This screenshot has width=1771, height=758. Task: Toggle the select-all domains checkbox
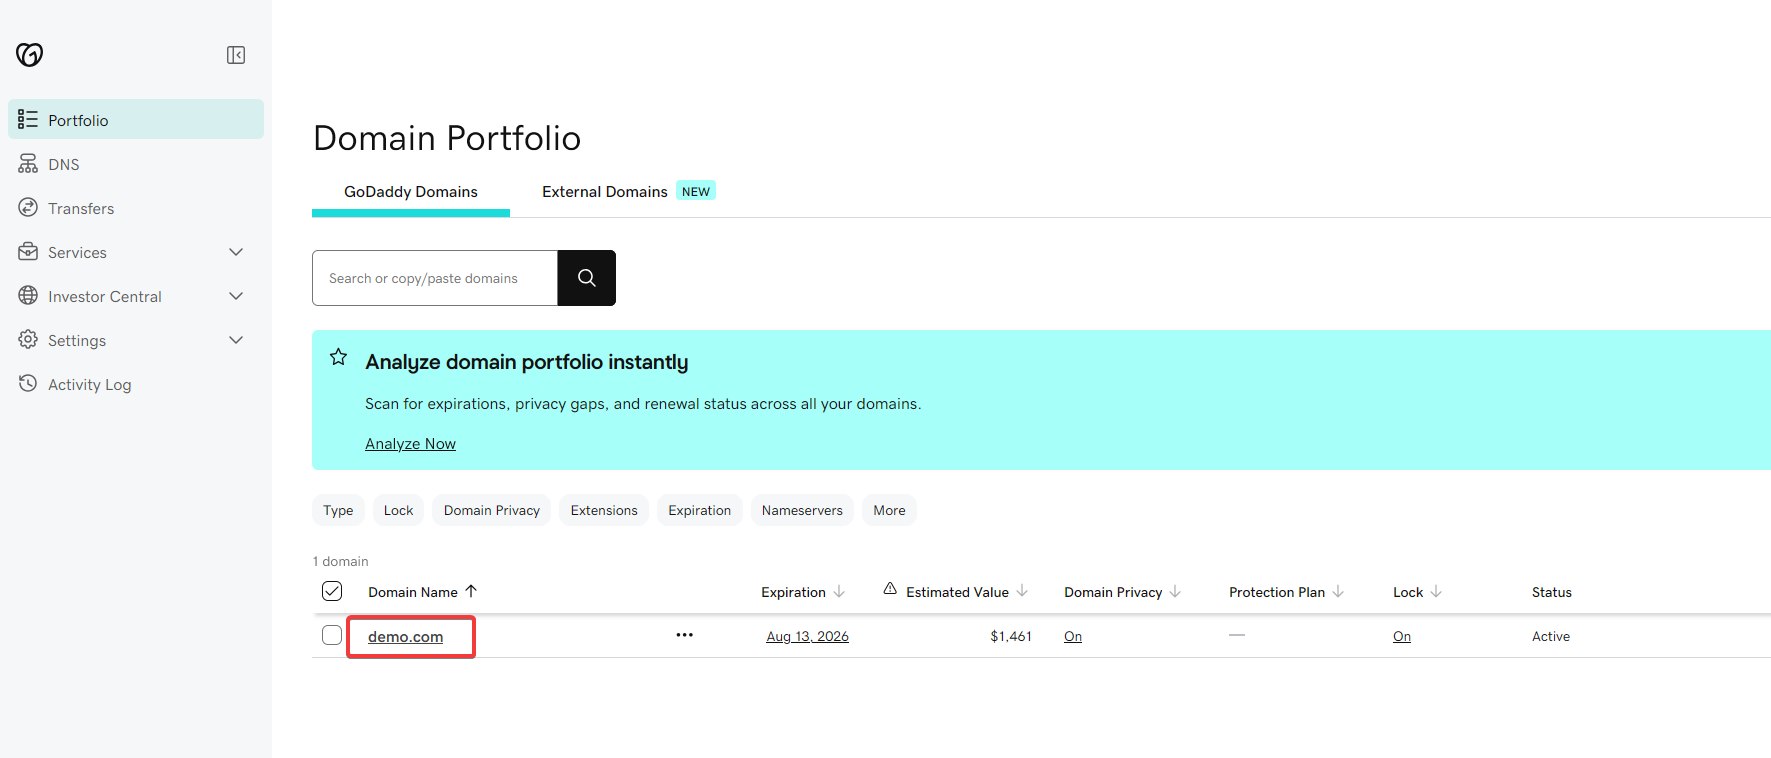(x=332, y=591)
